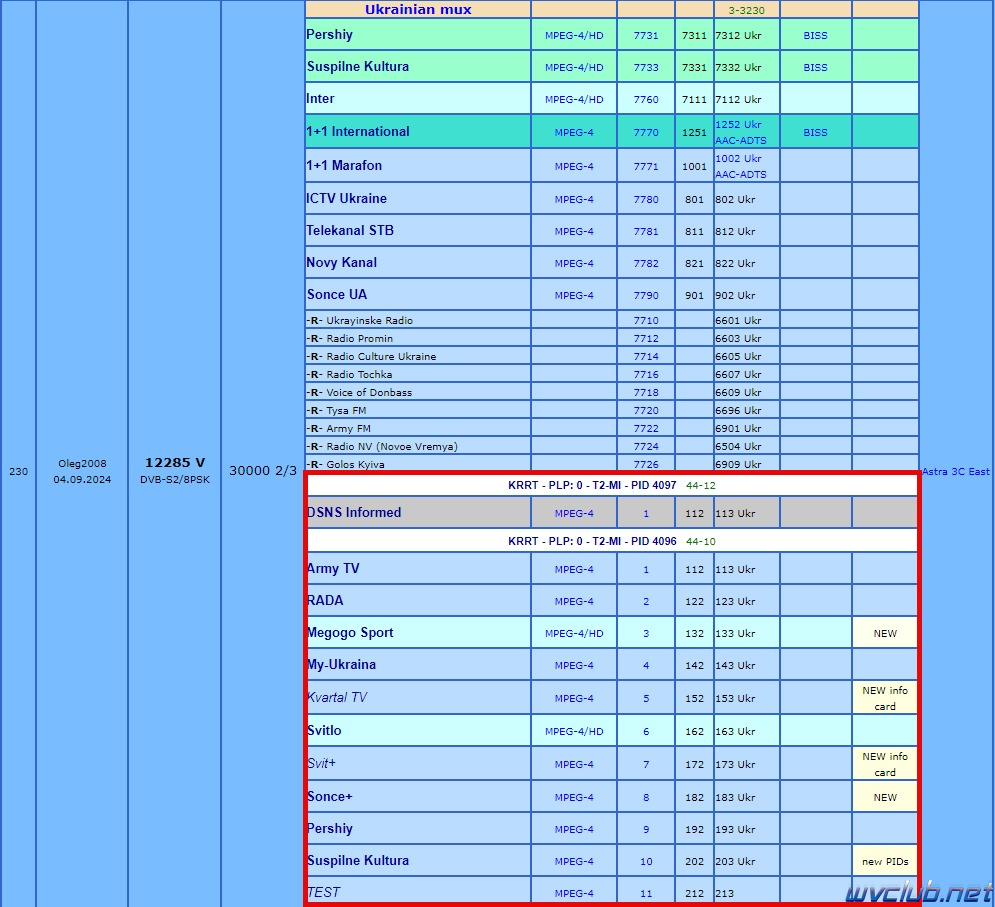Click the DVB-S2/8PSK modulation label

175,480
